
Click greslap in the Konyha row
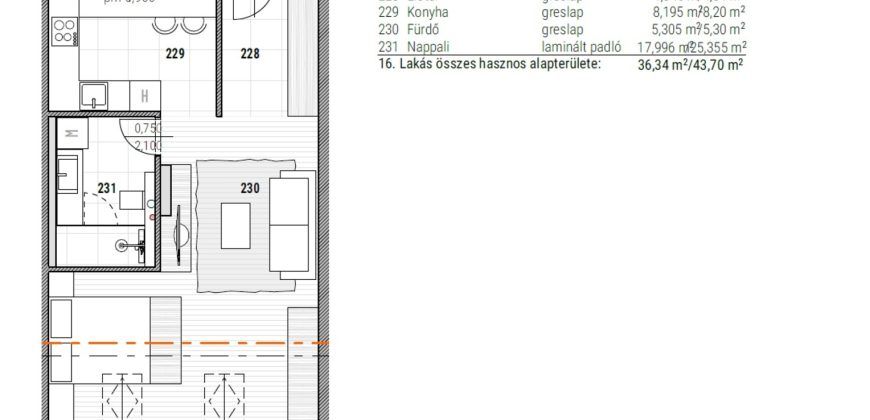(x=562, y=12)
